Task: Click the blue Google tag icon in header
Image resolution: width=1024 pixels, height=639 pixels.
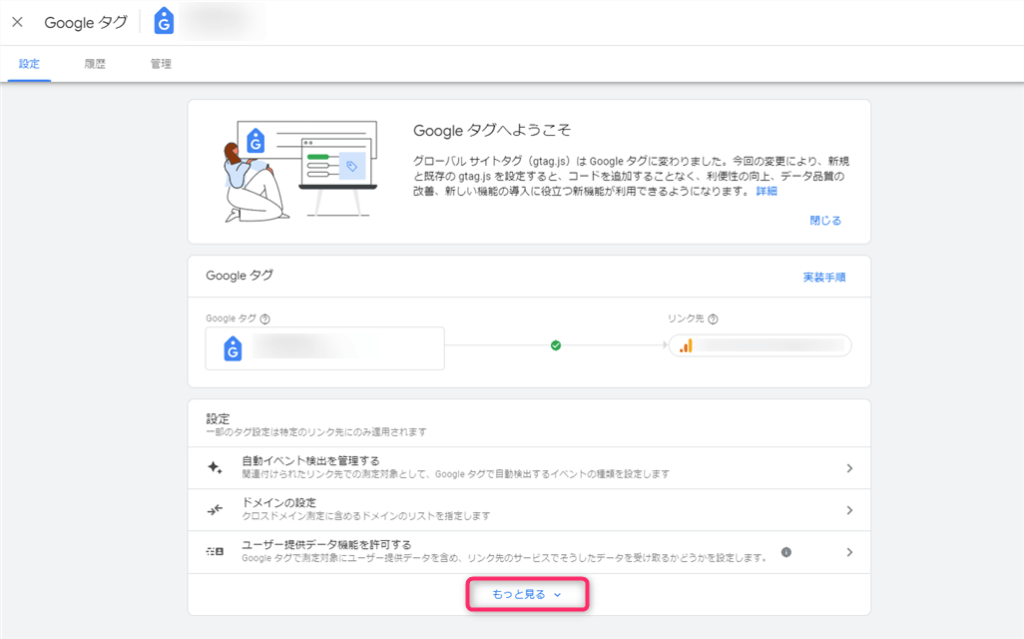Action: 164,22
